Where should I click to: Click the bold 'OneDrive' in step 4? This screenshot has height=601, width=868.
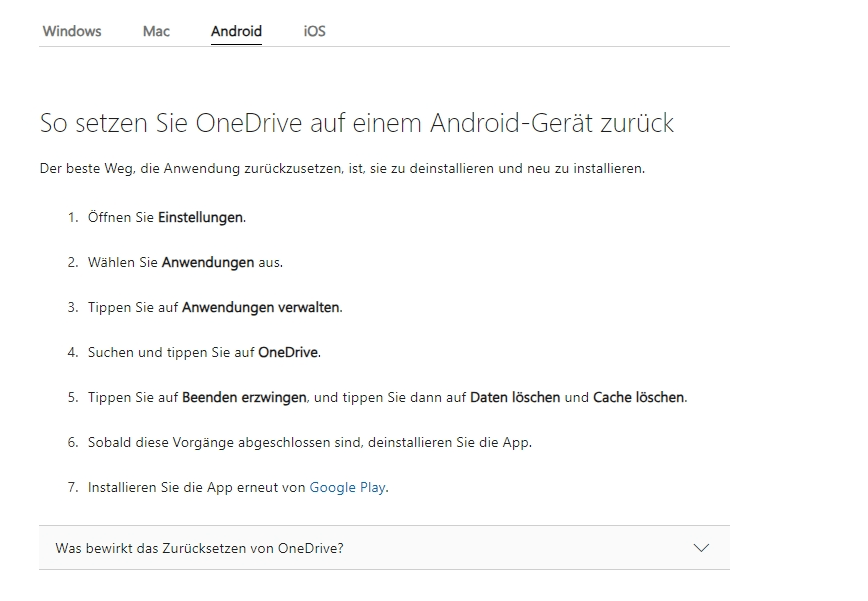[x=288, y=353]
